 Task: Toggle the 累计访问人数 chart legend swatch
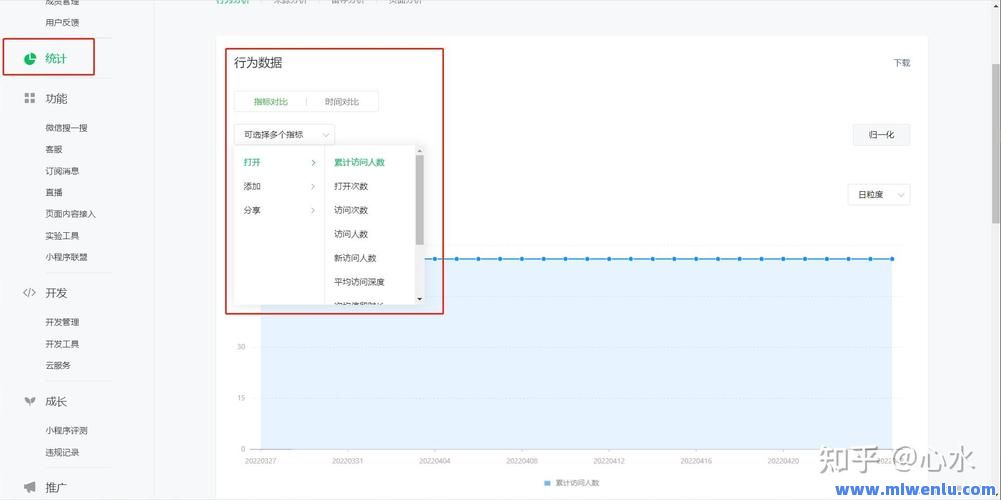tap(547, 483)
